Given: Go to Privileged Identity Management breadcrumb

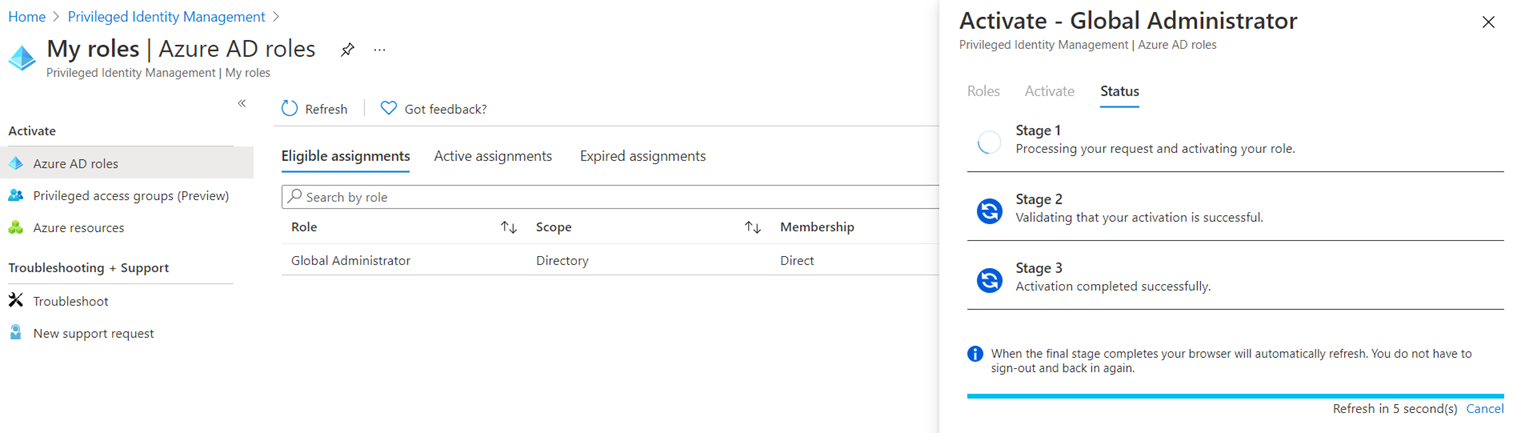Looking at the screenshot, I should tap(166, 17).
